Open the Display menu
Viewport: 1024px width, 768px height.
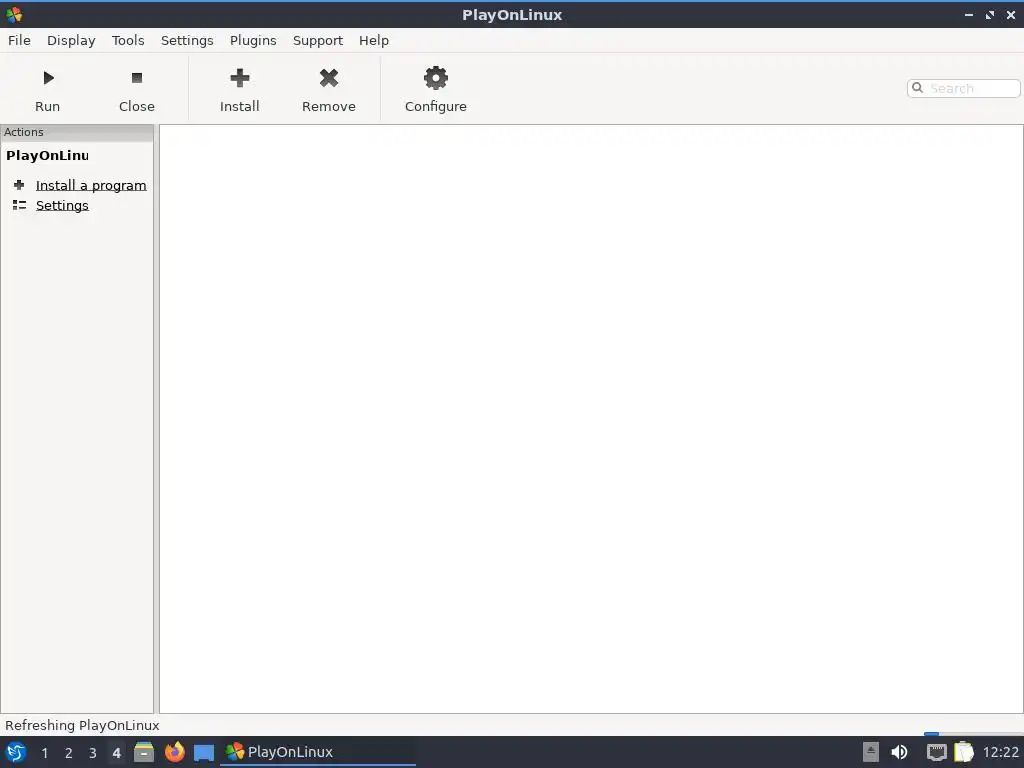[x=71, y=40]
